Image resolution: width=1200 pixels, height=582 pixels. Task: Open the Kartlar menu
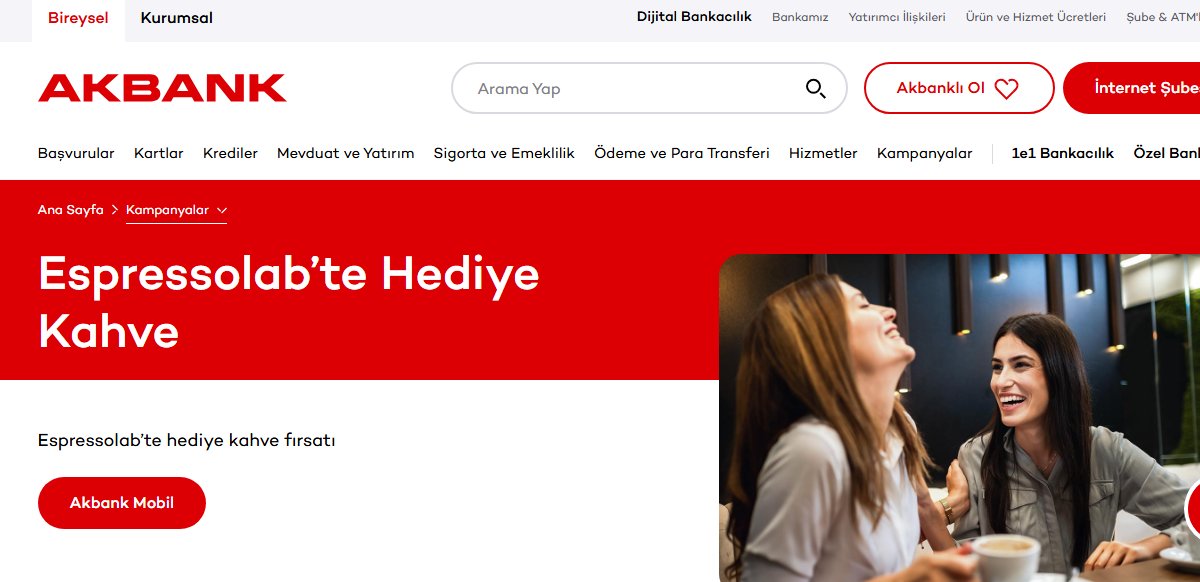pos(159,153)
